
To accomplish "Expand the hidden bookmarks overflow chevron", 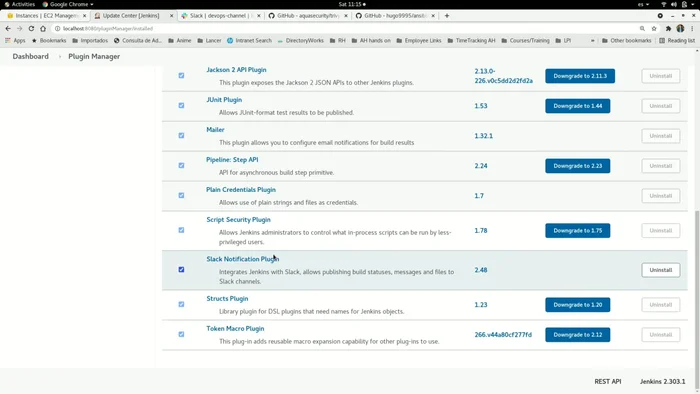I will tap(592, 41).
